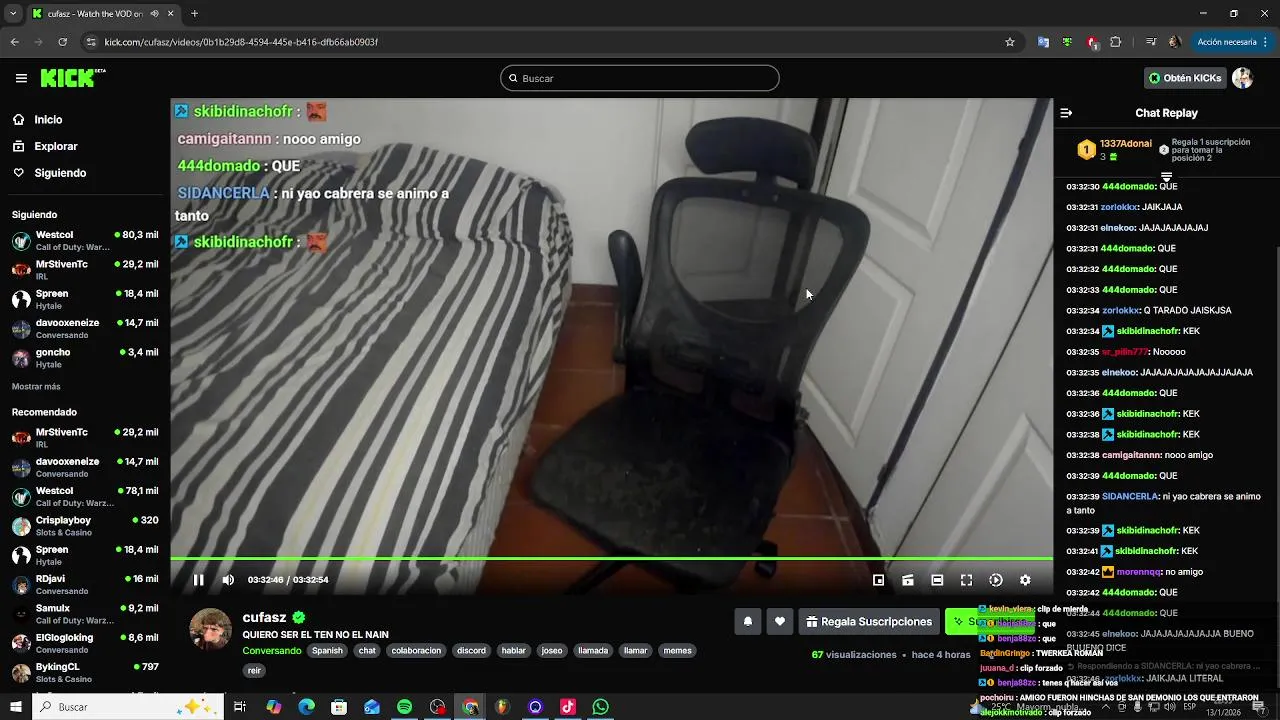
Task: Click Regala Suscripciones button
Action: pos(869,622)
